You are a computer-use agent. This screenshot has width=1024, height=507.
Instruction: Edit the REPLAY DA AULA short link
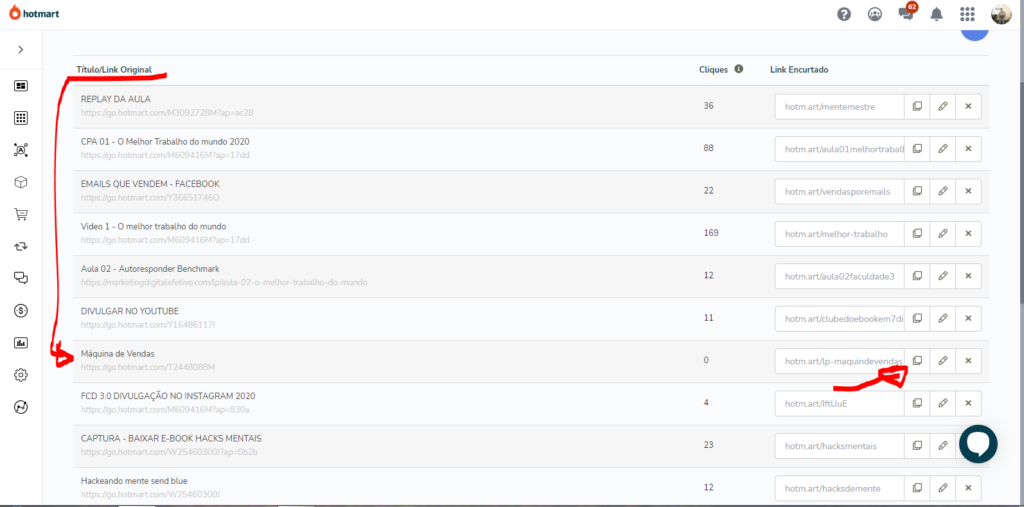[x=943, y=106]
